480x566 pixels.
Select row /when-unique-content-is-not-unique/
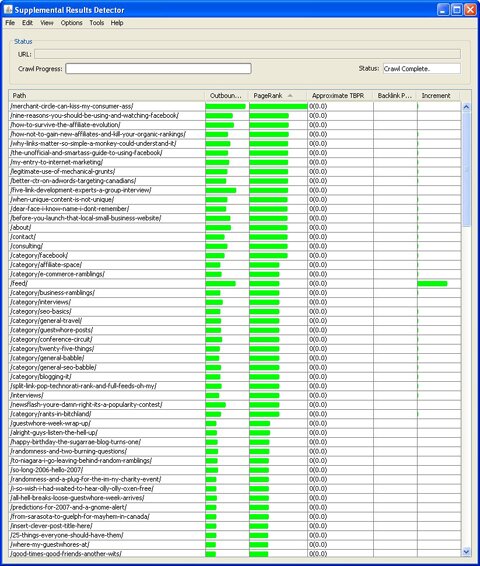tap(235, 200)
